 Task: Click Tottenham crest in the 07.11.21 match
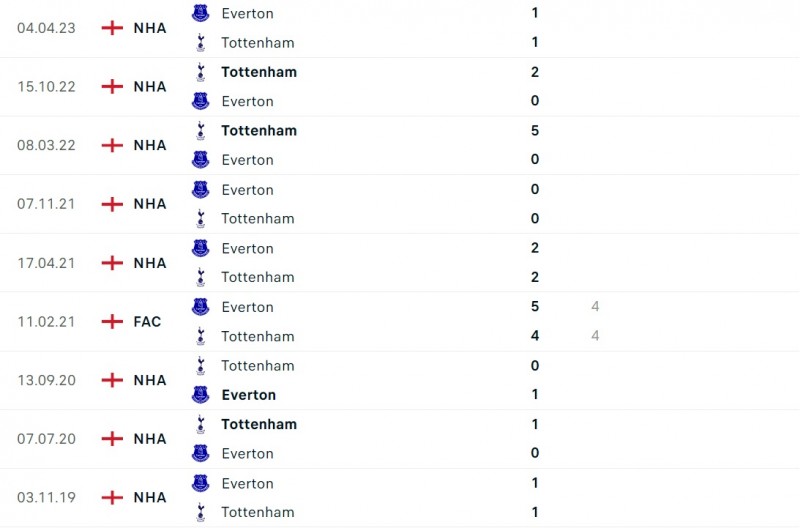[201, 218]
